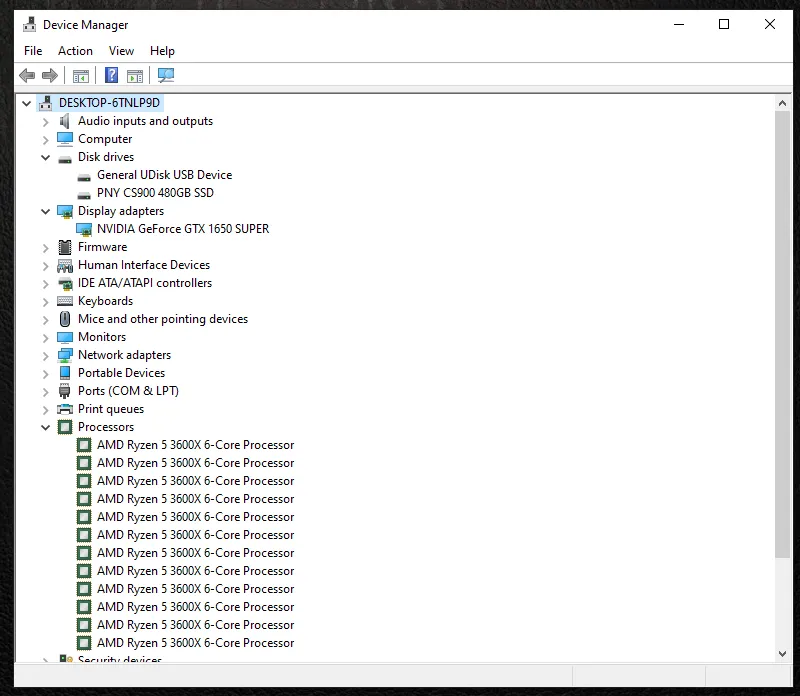Click the Show/Hide Console Tree toolbar icon
800x696 pixels.
point(81,75)
